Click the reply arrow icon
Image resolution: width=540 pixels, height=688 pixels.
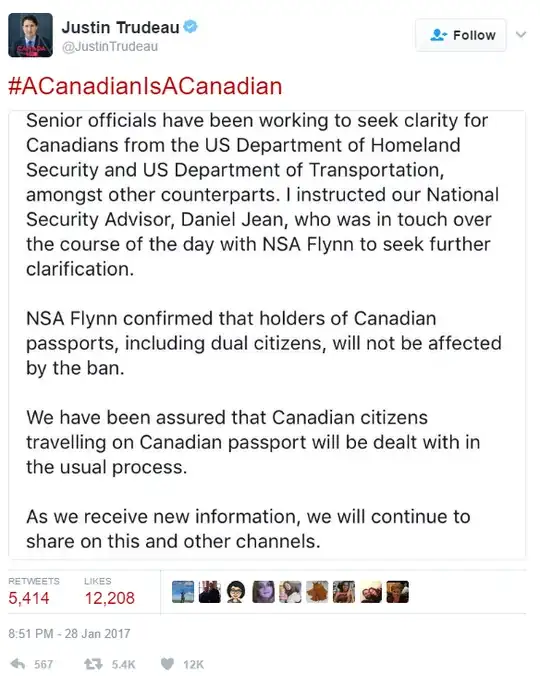[x=18, y=663]
